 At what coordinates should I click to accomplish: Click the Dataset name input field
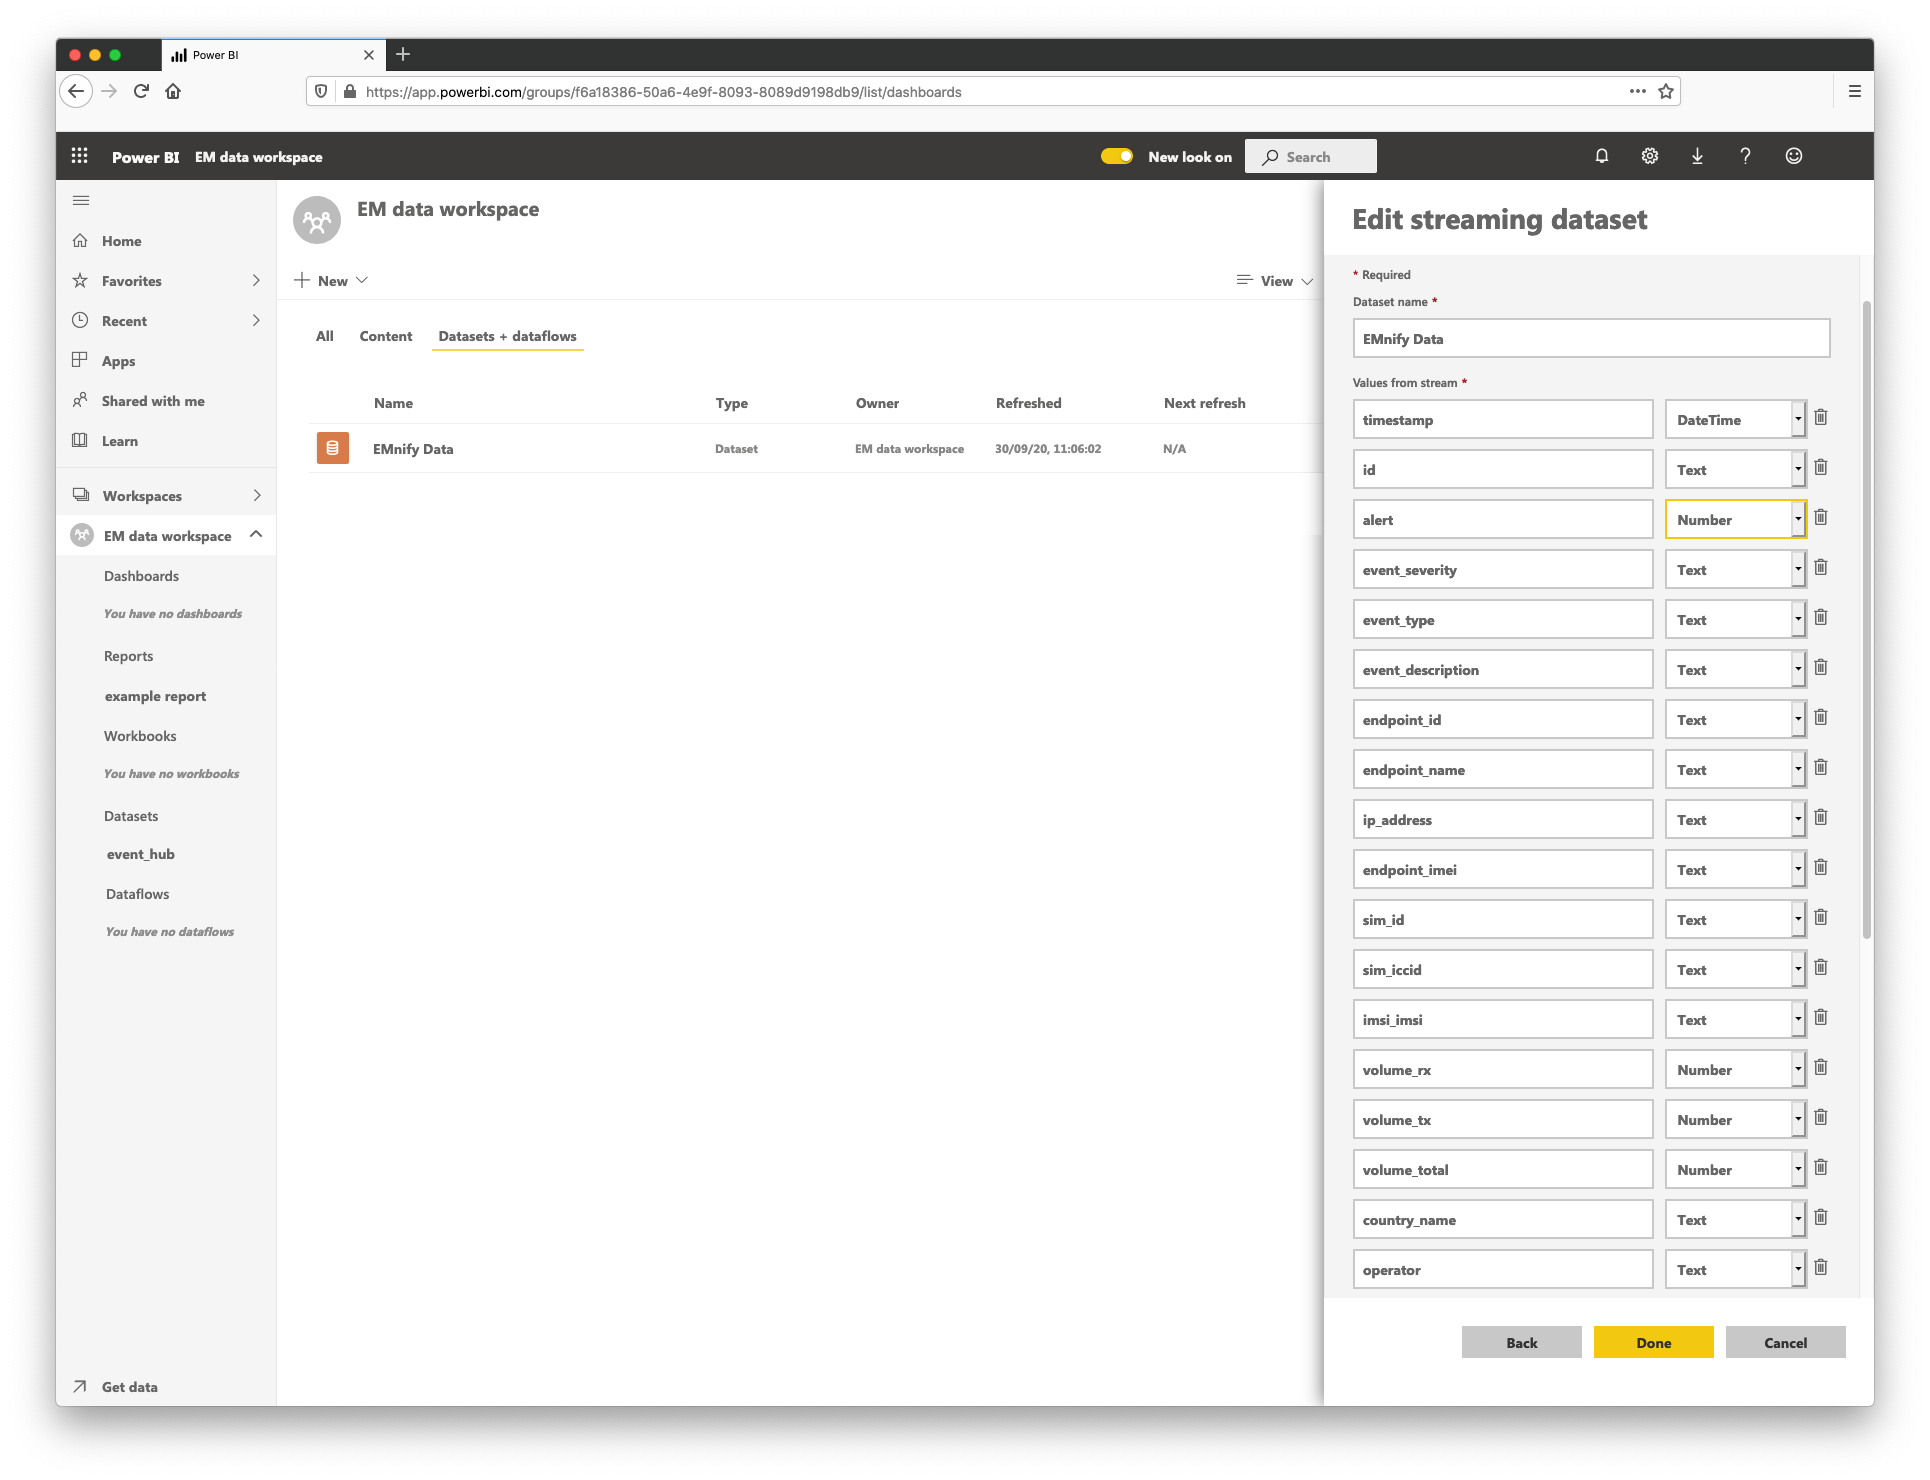pos(1592,338)
